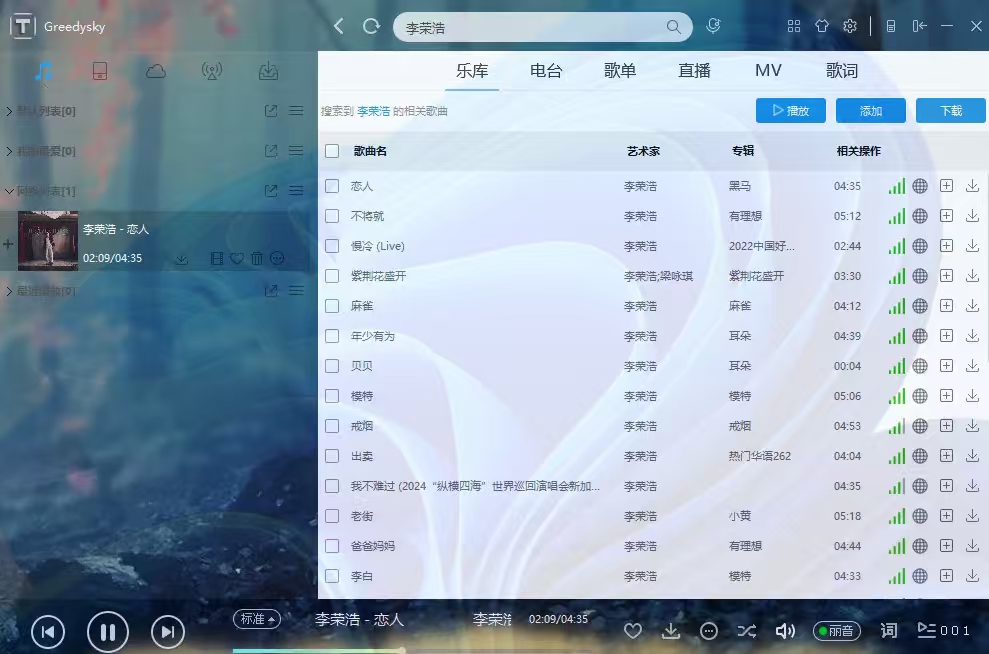989x654 pixels.
Task: Expand the bottom list below the playing song
Action: coord(9,291)
